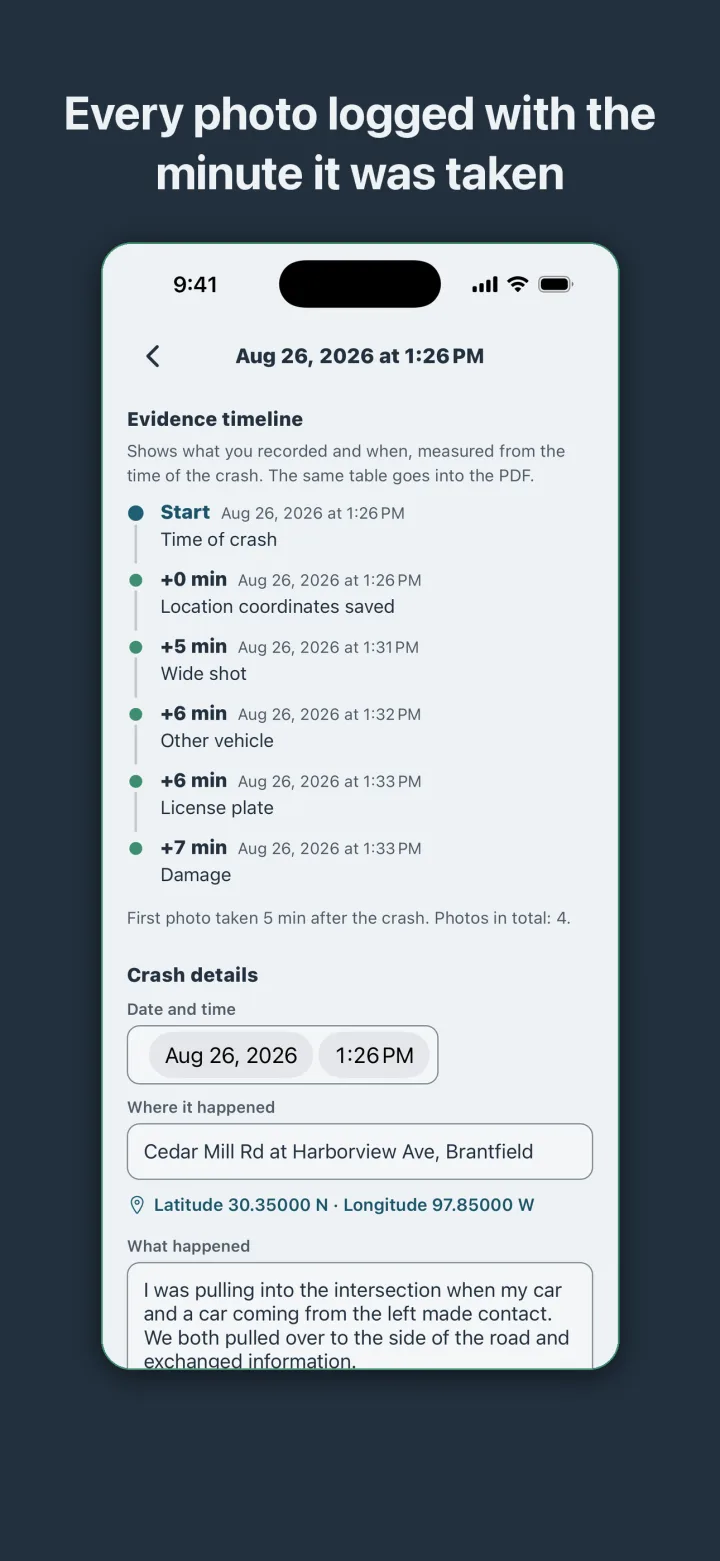
Task: Tap the location pin icon
Action: click(x=137, y=1206)
